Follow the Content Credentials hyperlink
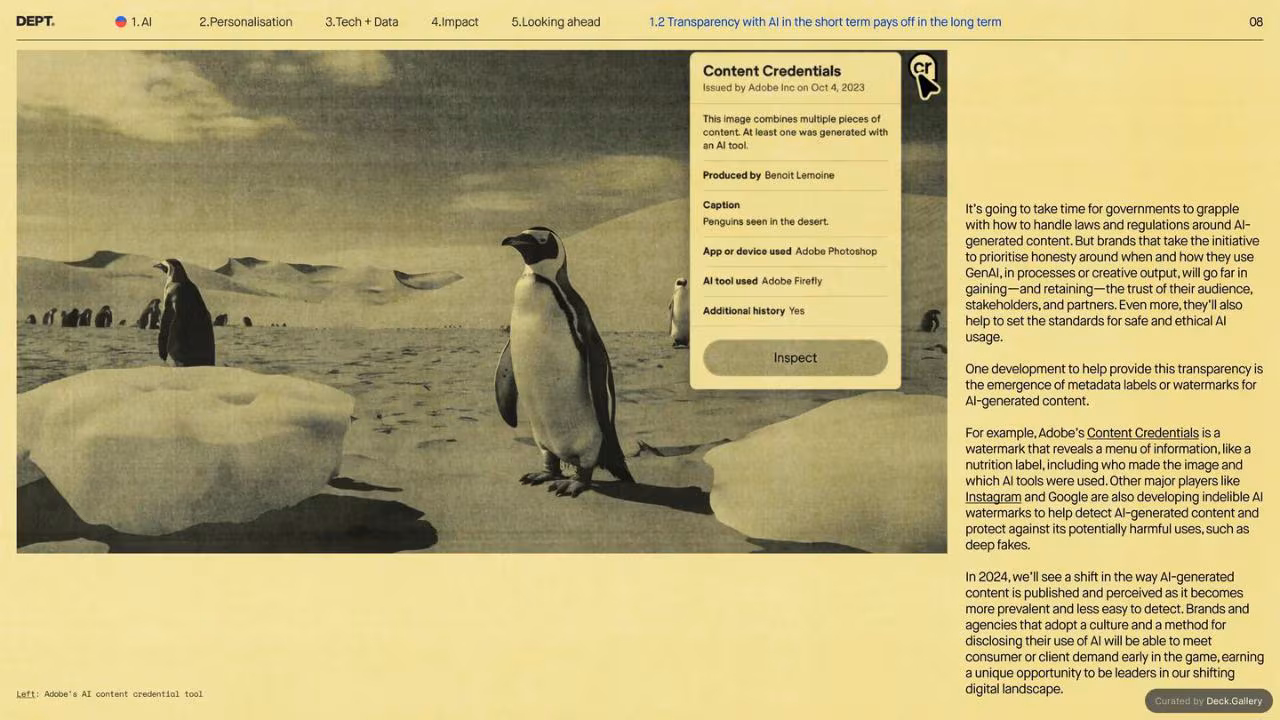This screenshot has height=720, width=1280. [x=1143, y=433]
